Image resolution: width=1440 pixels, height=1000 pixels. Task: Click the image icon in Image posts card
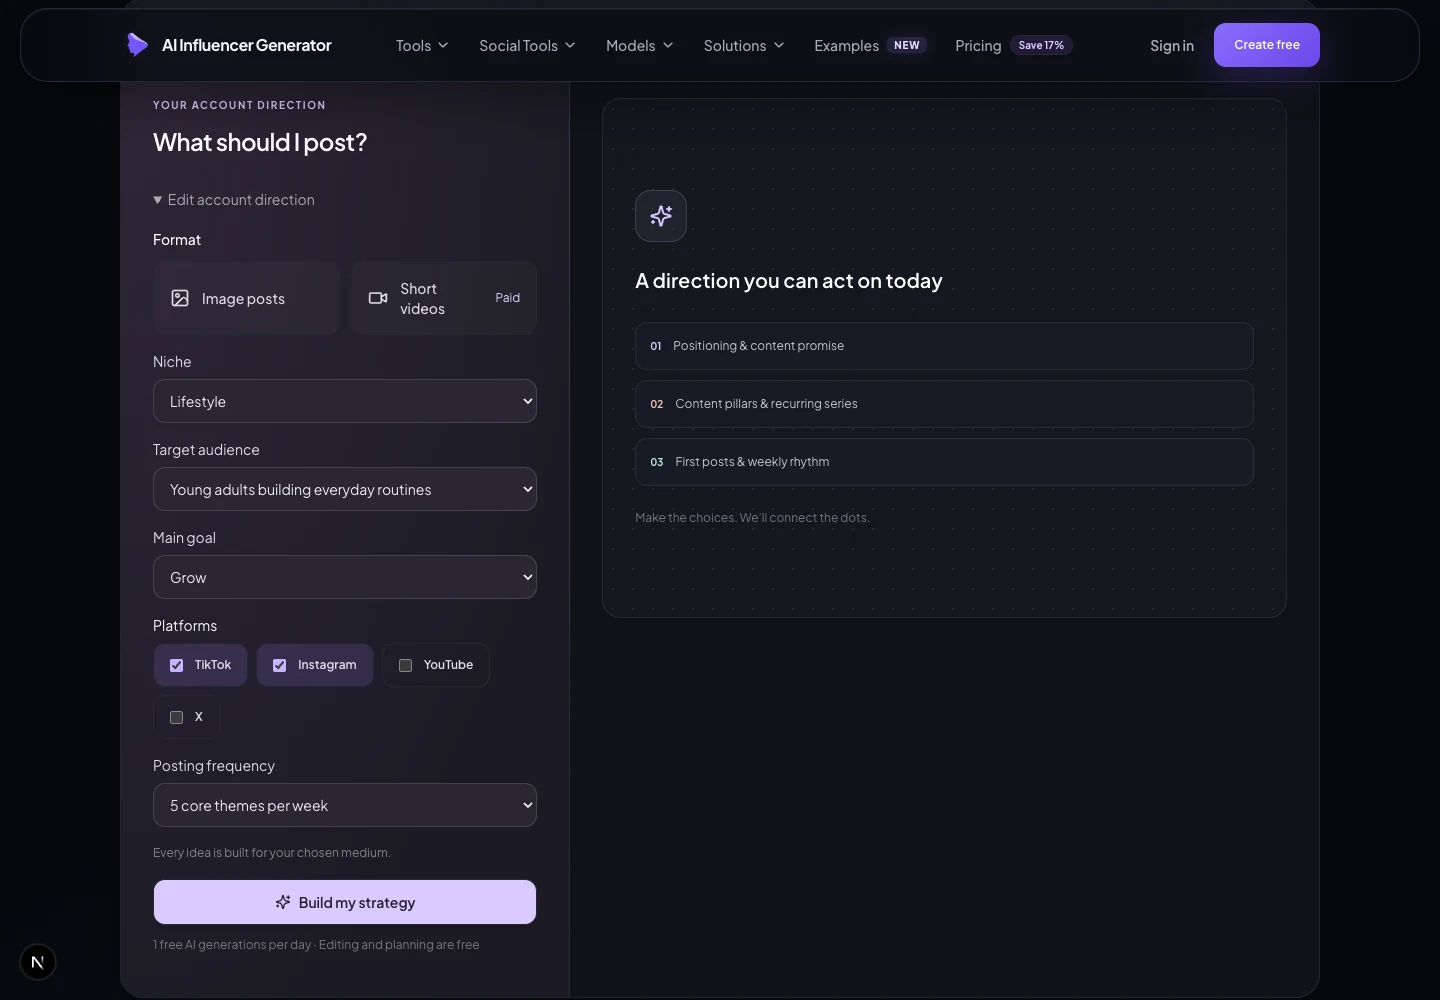[180, 298]
